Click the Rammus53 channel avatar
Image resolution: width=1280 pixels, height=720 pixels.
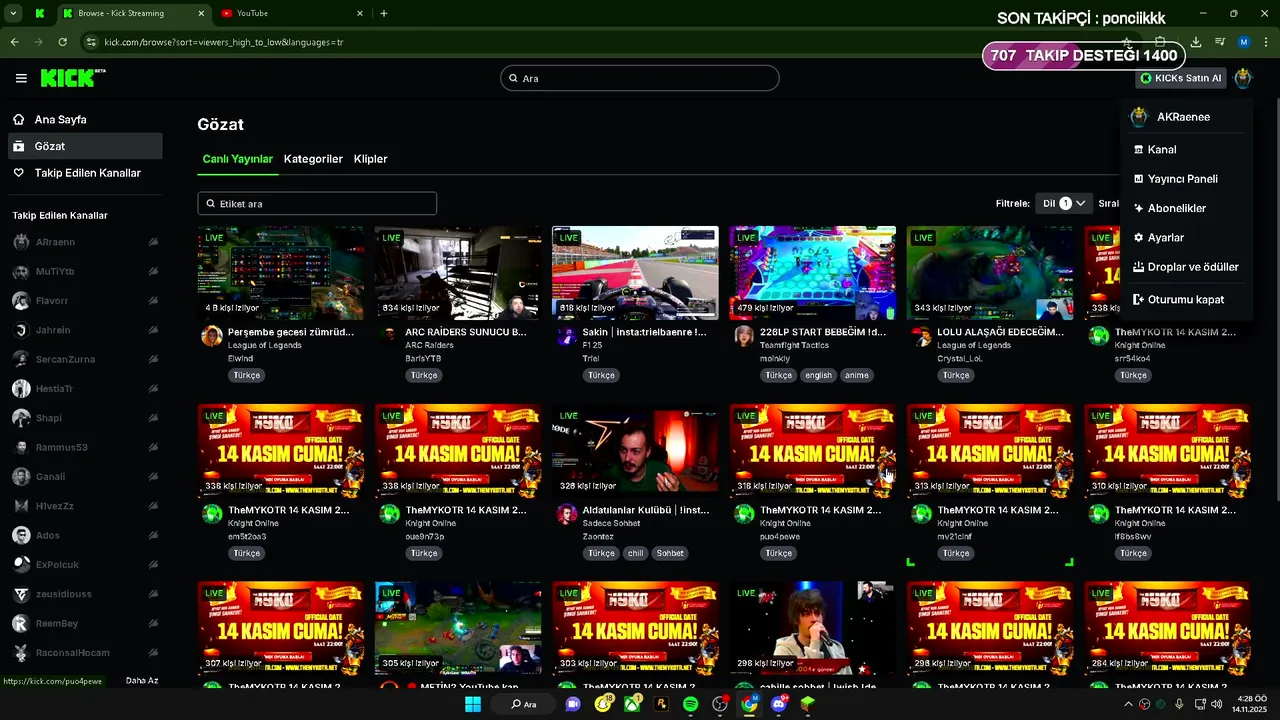click(x=20, y=447)
